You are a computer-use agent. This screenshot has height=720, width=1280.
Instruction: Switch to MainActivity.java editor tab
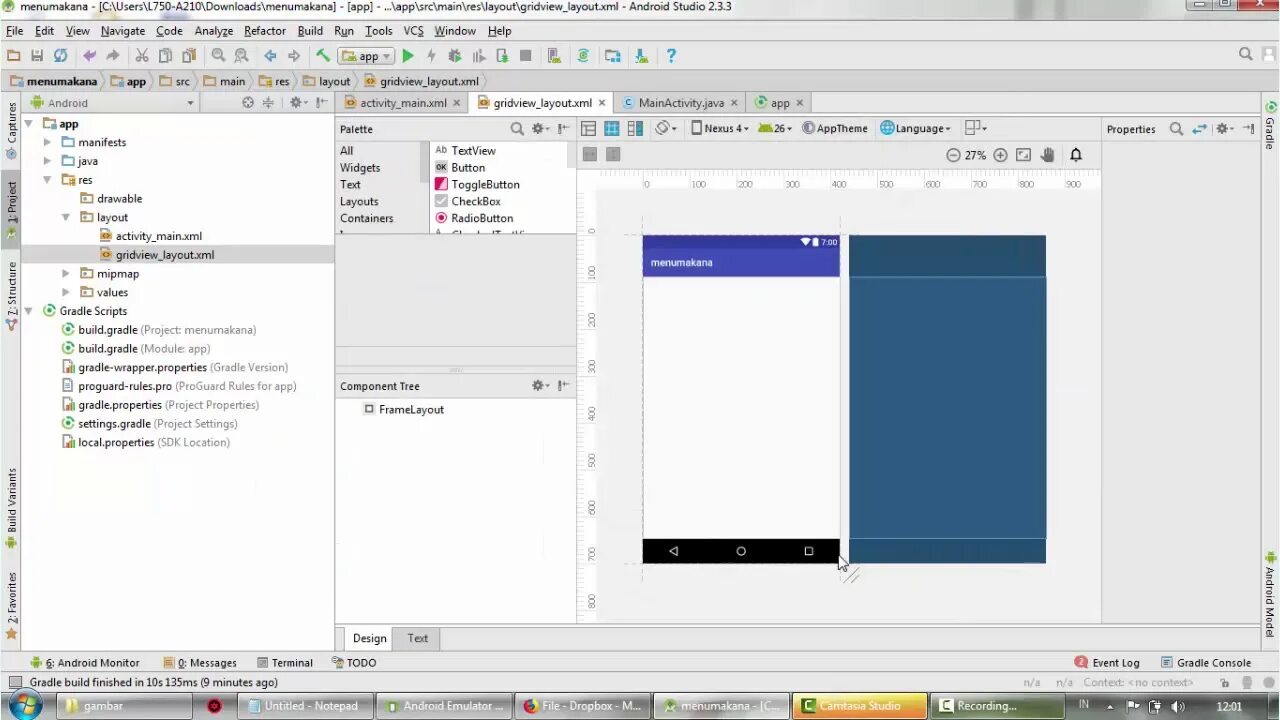680,102
